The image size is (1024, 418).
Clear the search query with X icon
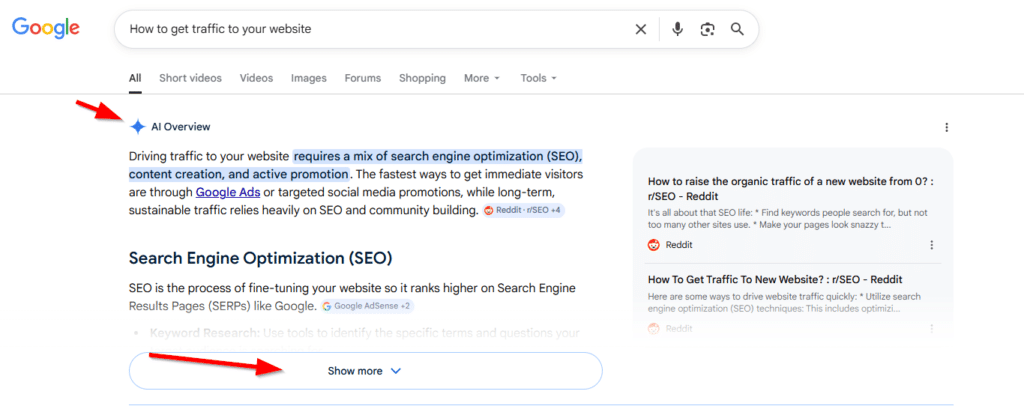[x=641, y=29]
